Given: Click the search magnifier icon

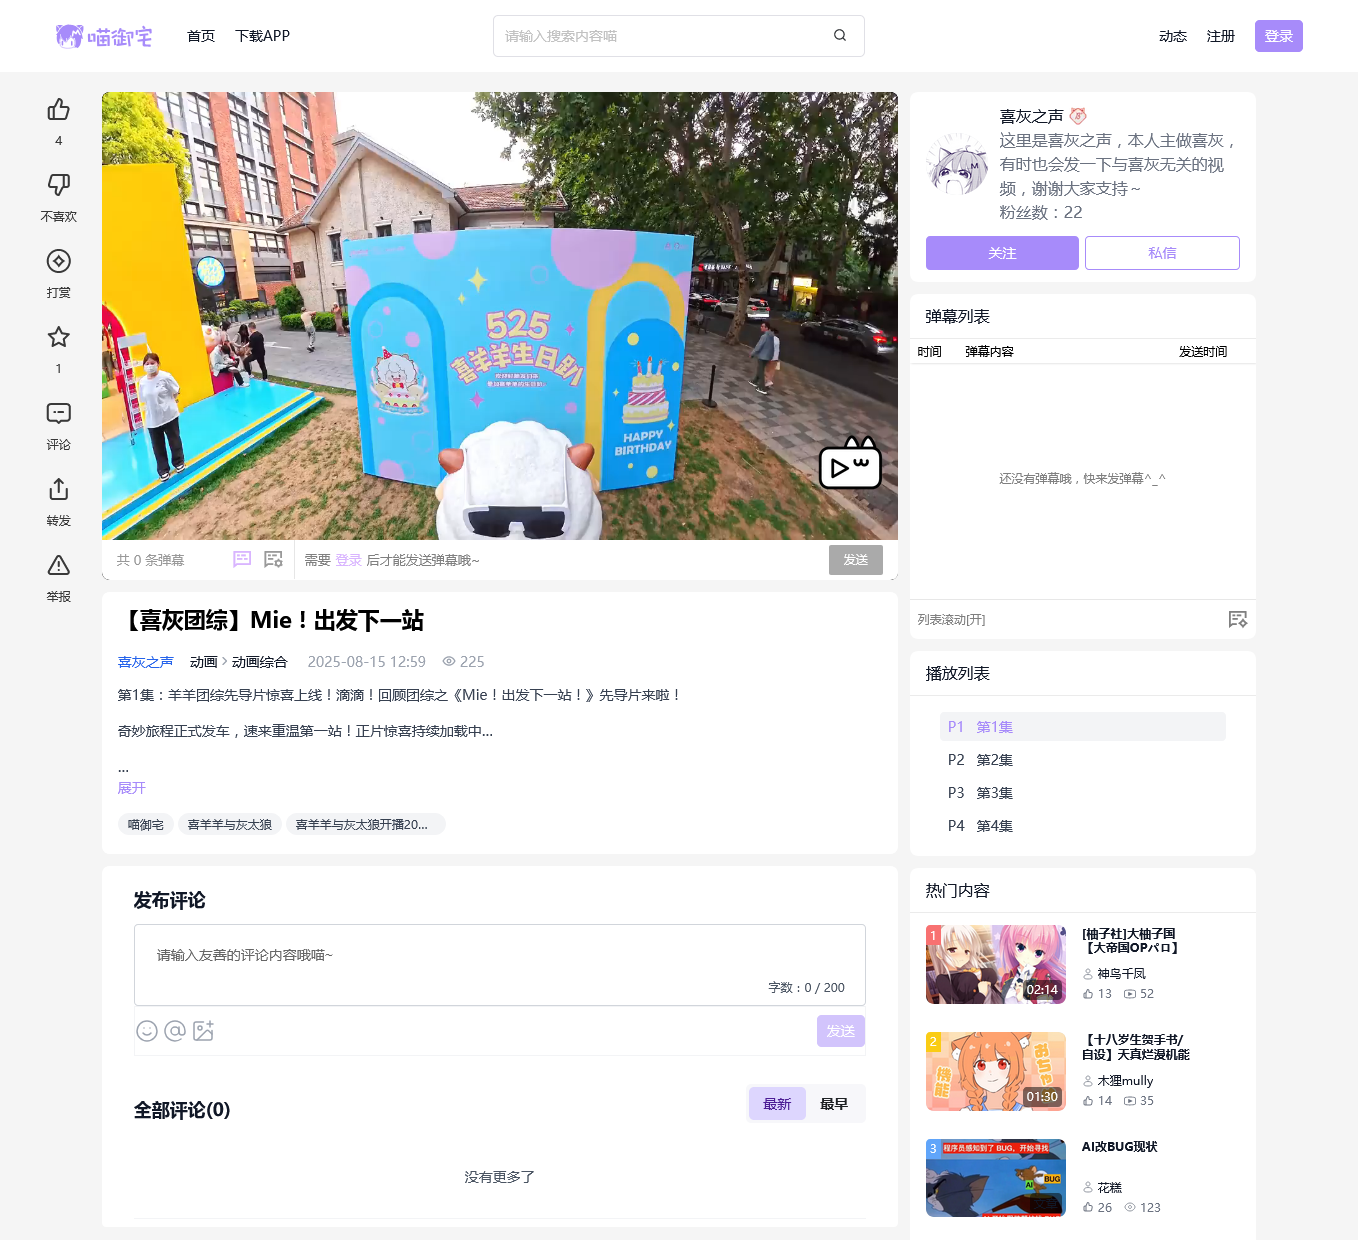Looking at the screenshot, I should coord(840,36).
